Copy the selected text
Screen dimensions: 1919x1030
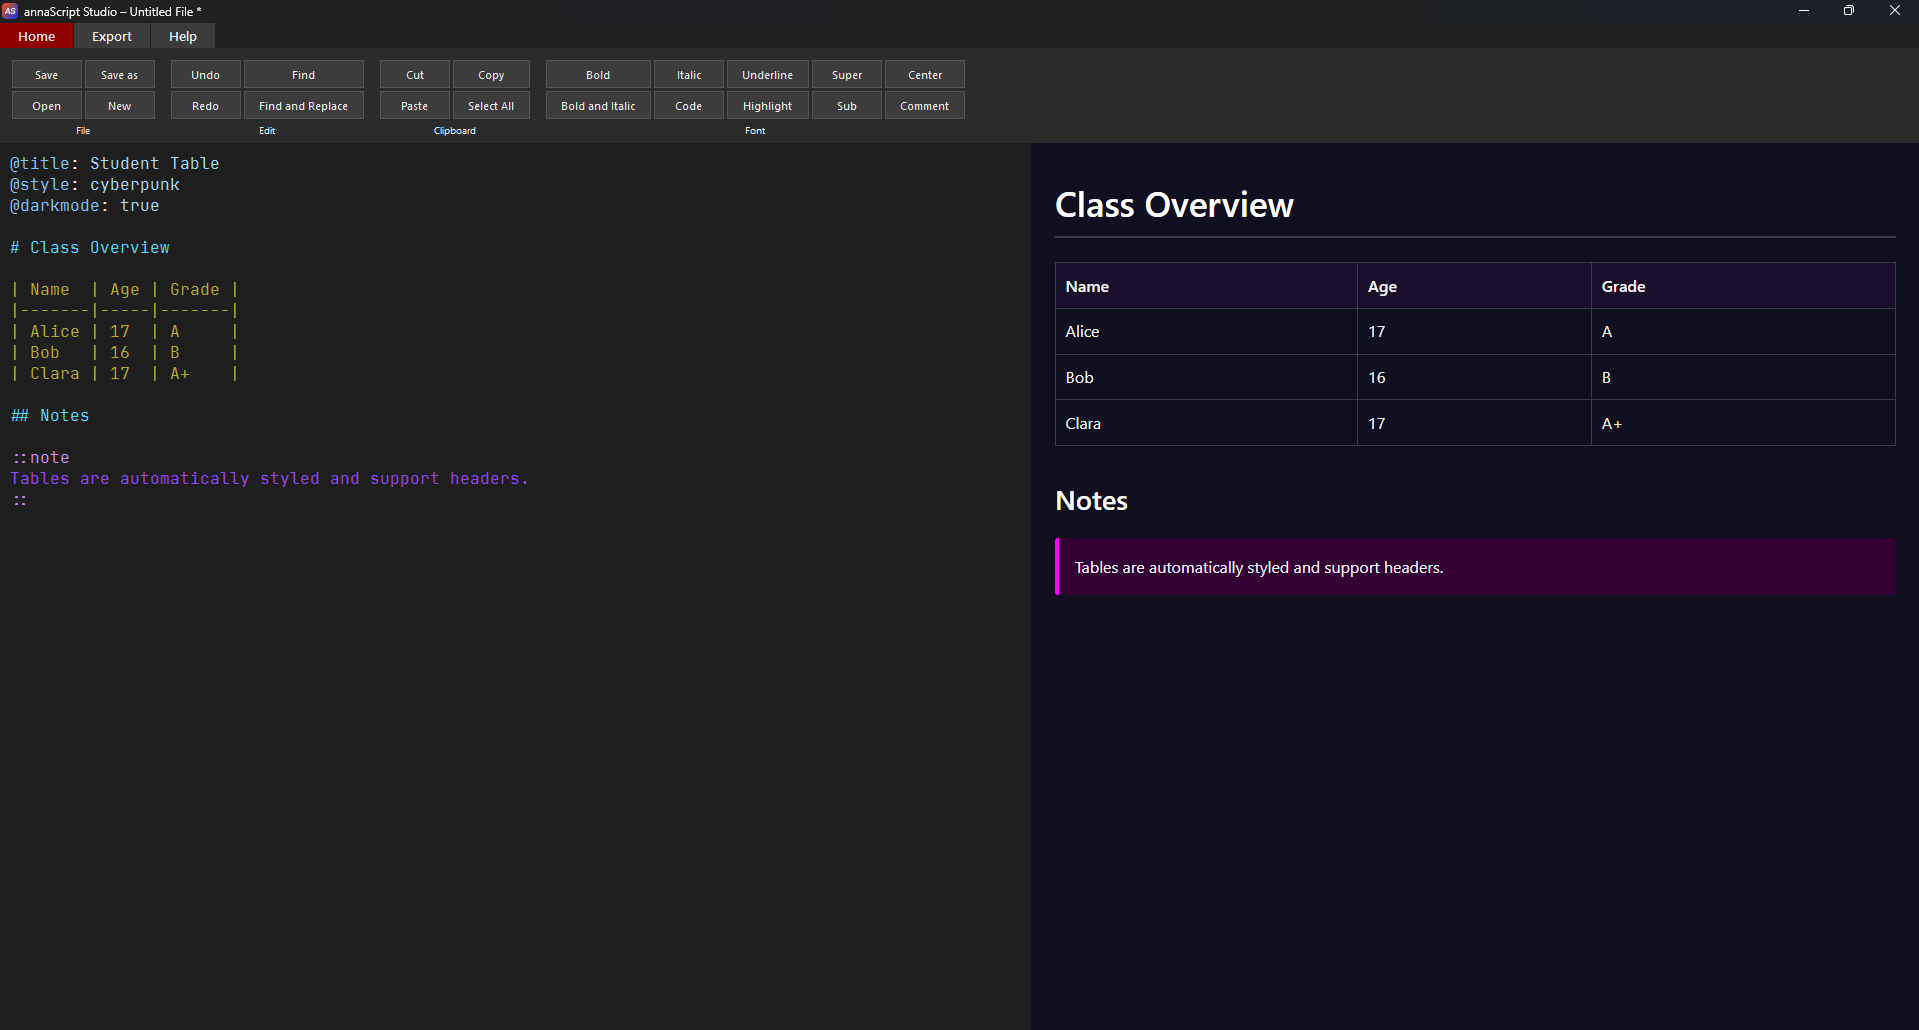[x=491, y=75]
